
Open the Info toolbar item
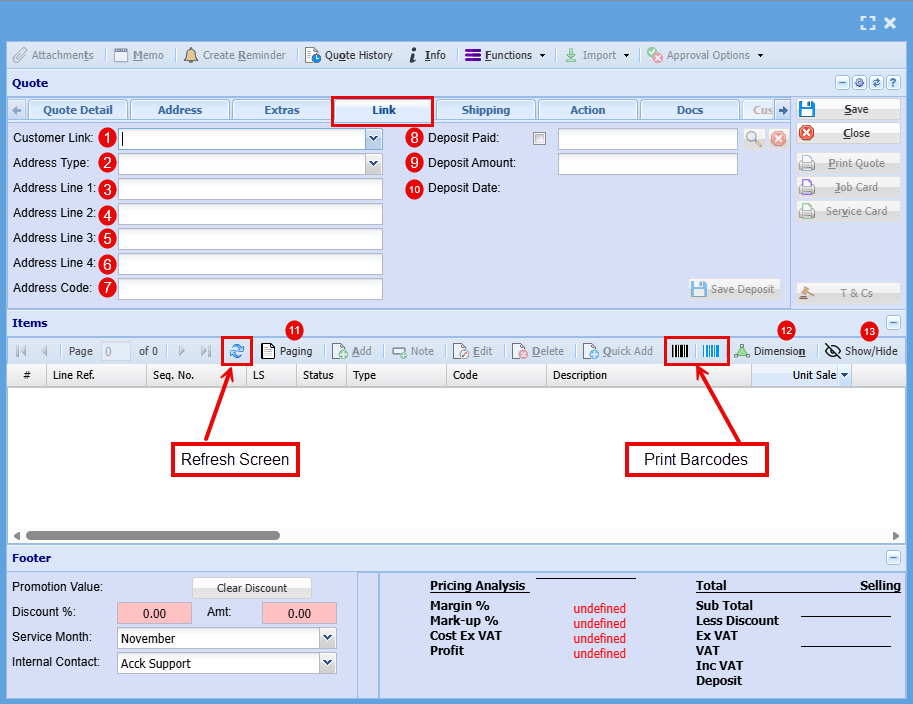427,55
